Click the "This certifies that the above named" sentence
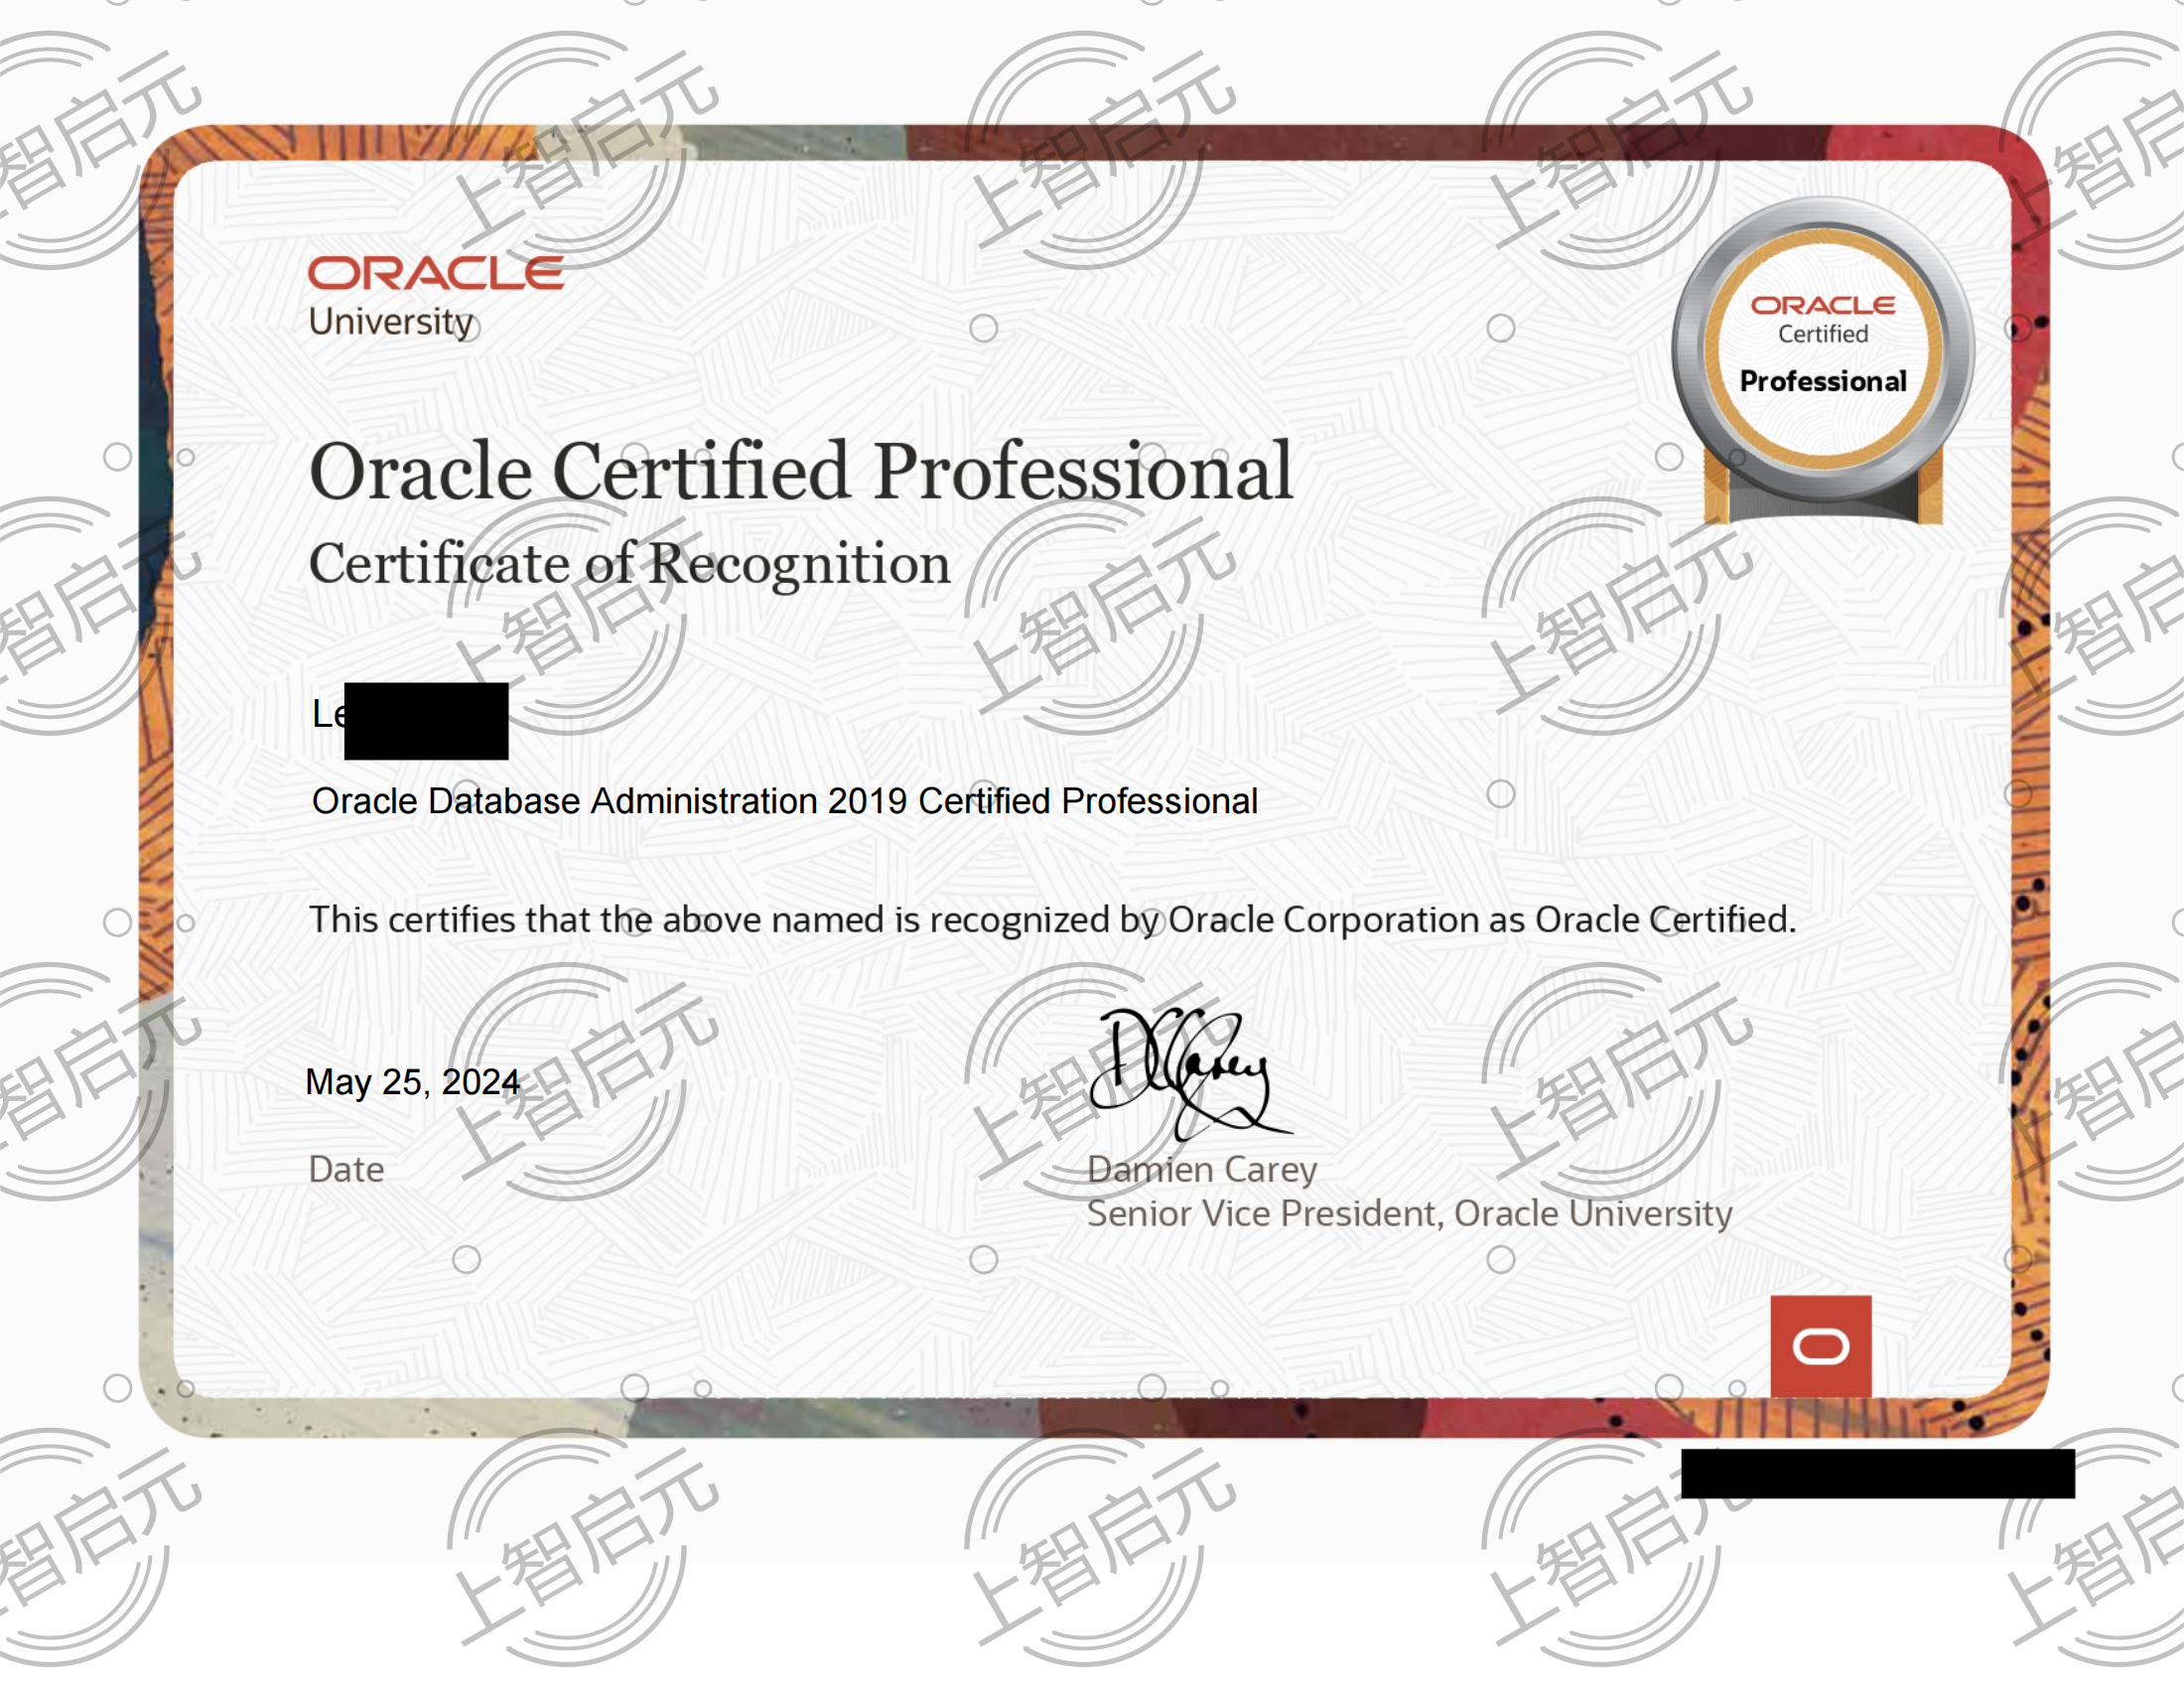This screenshot has width=2184, height=1688. [1052, 920]
